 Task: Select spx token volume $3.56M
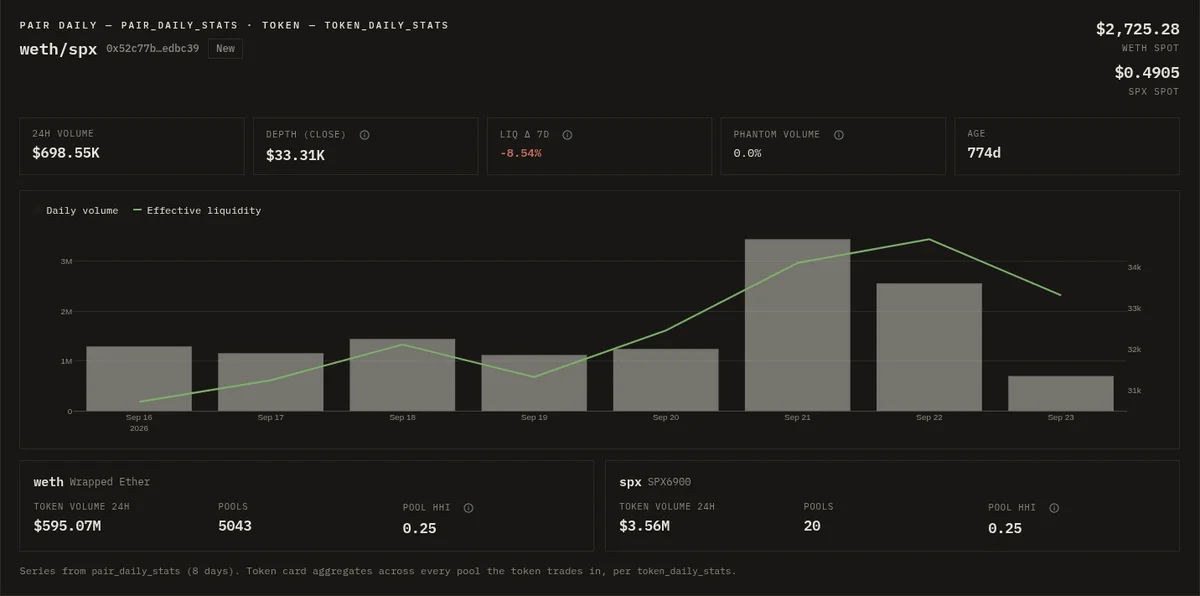(x=644, y=525)
